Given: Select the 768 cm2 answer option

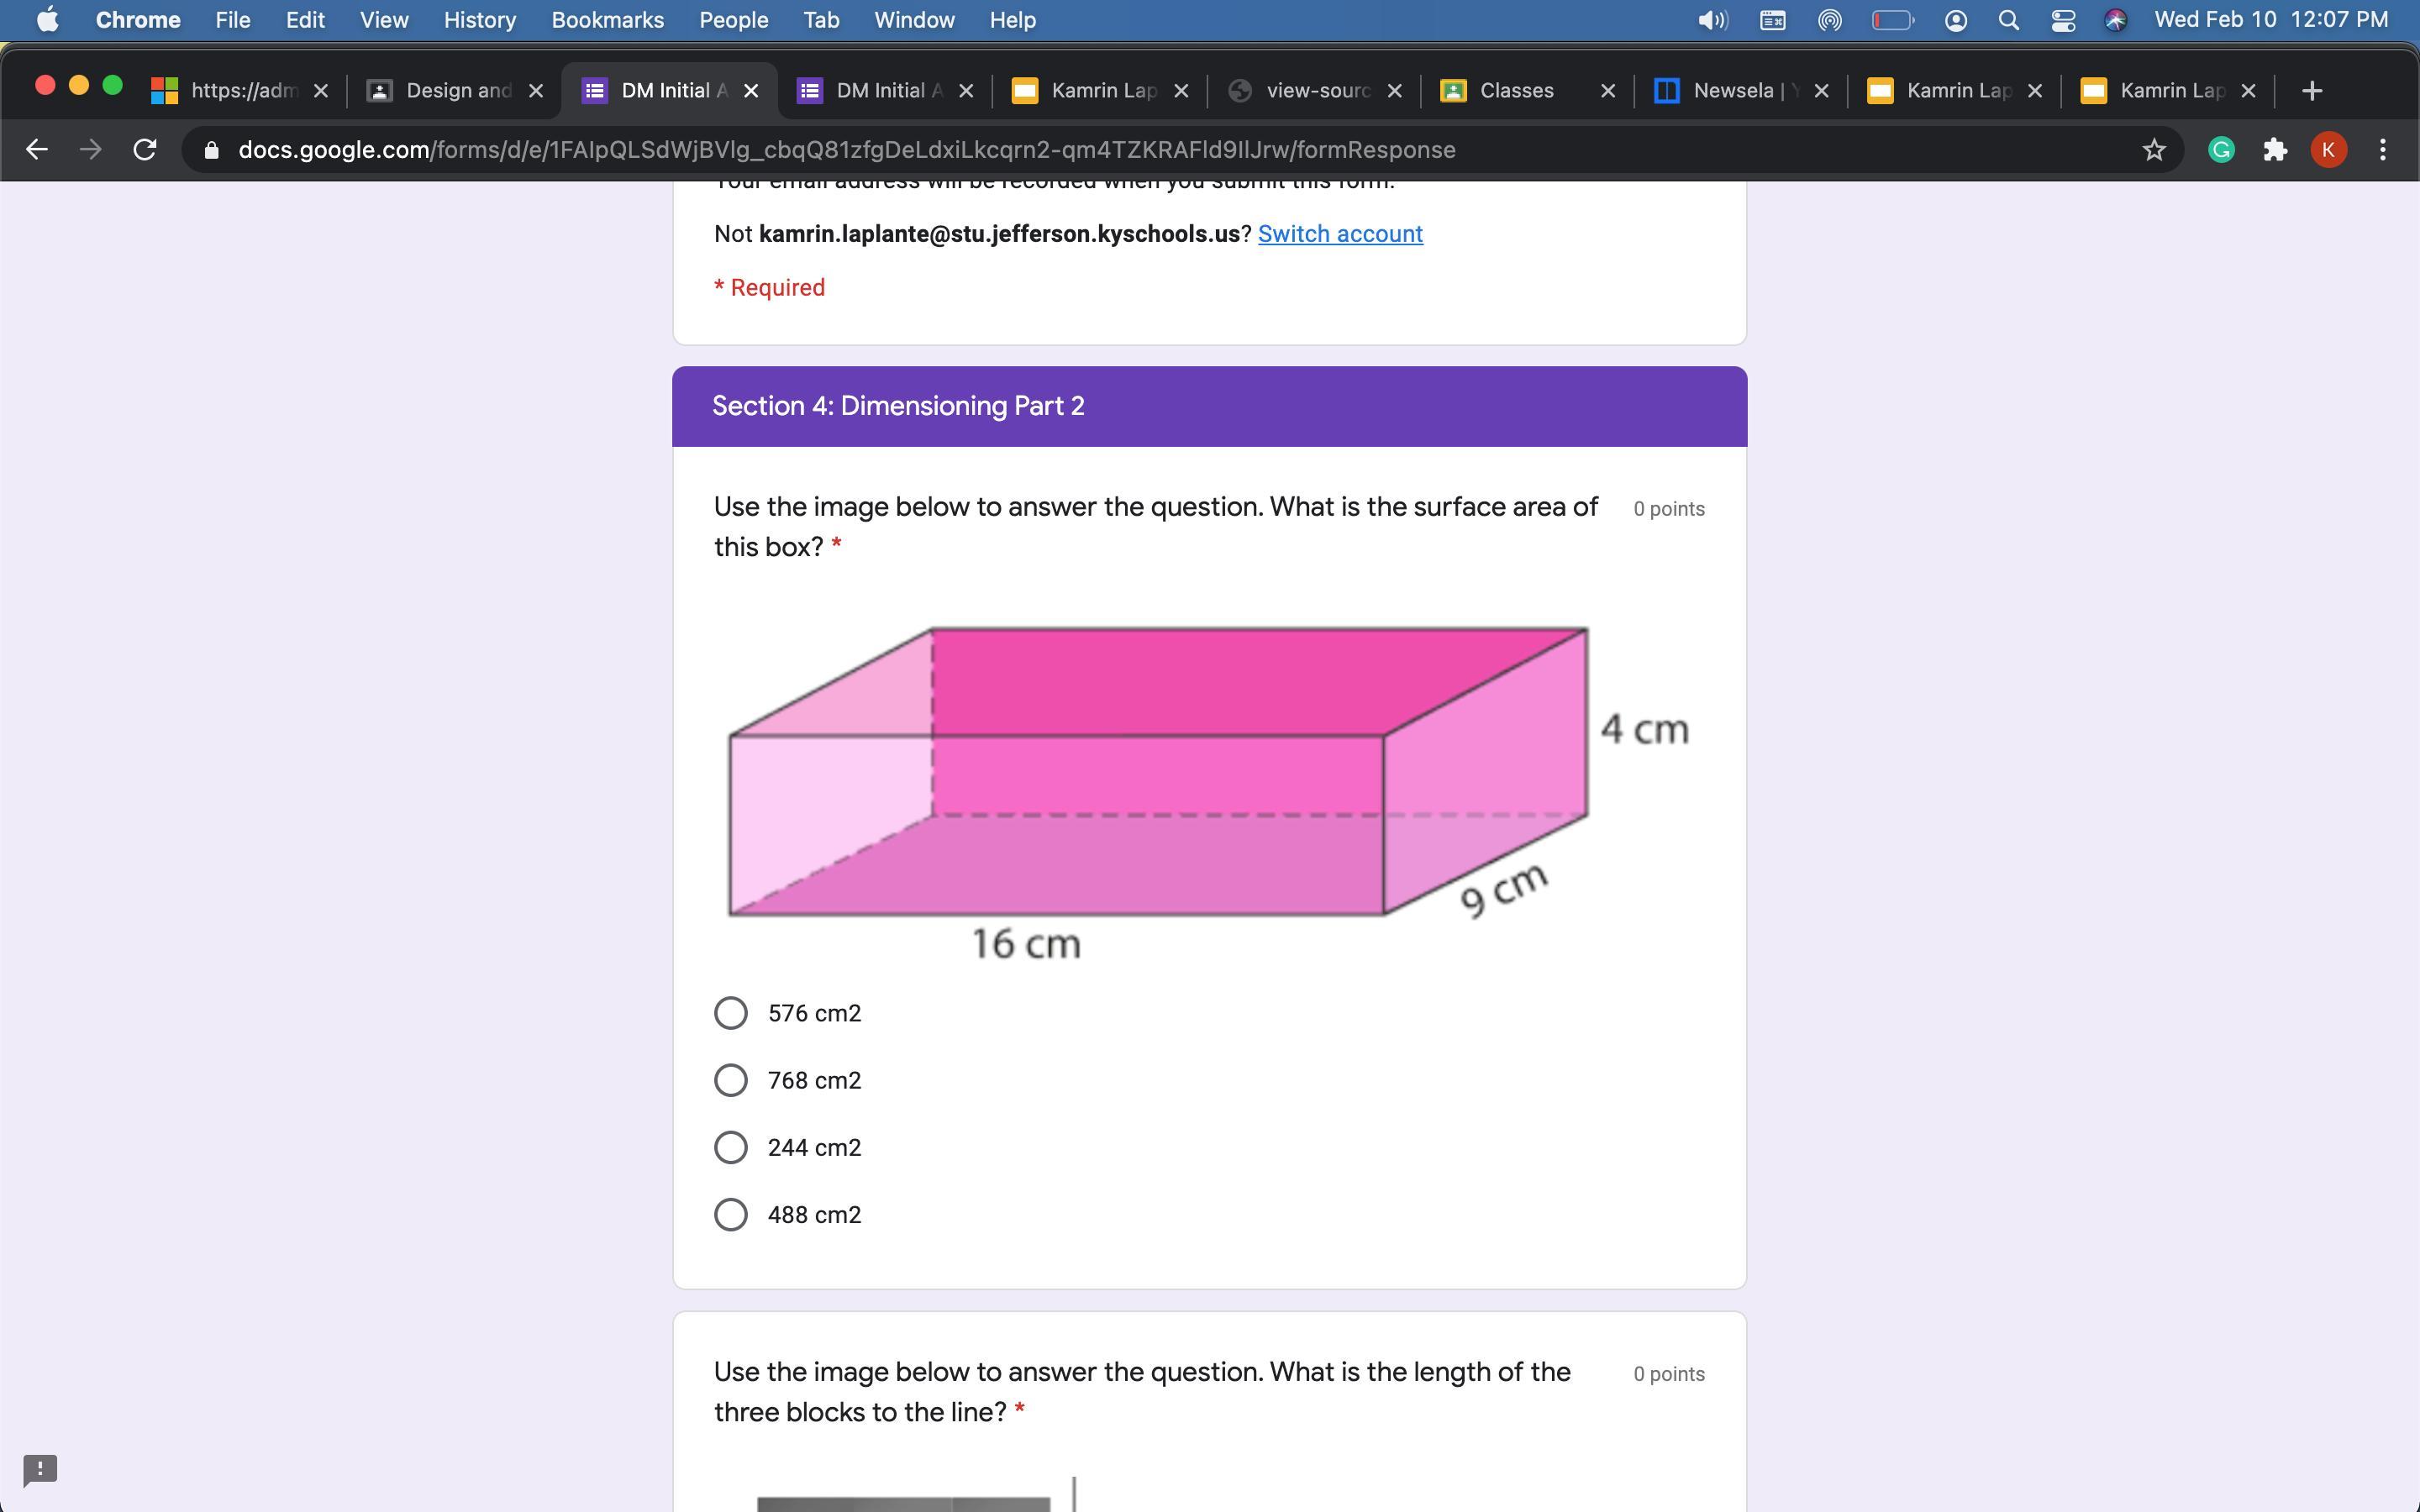Looking at the screenshot, I should 731,1080.
